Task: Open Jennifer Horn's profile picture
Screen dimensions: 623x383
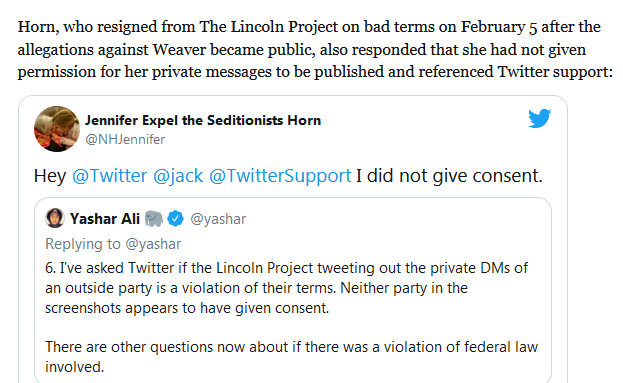Action: (x=57, y=129)
